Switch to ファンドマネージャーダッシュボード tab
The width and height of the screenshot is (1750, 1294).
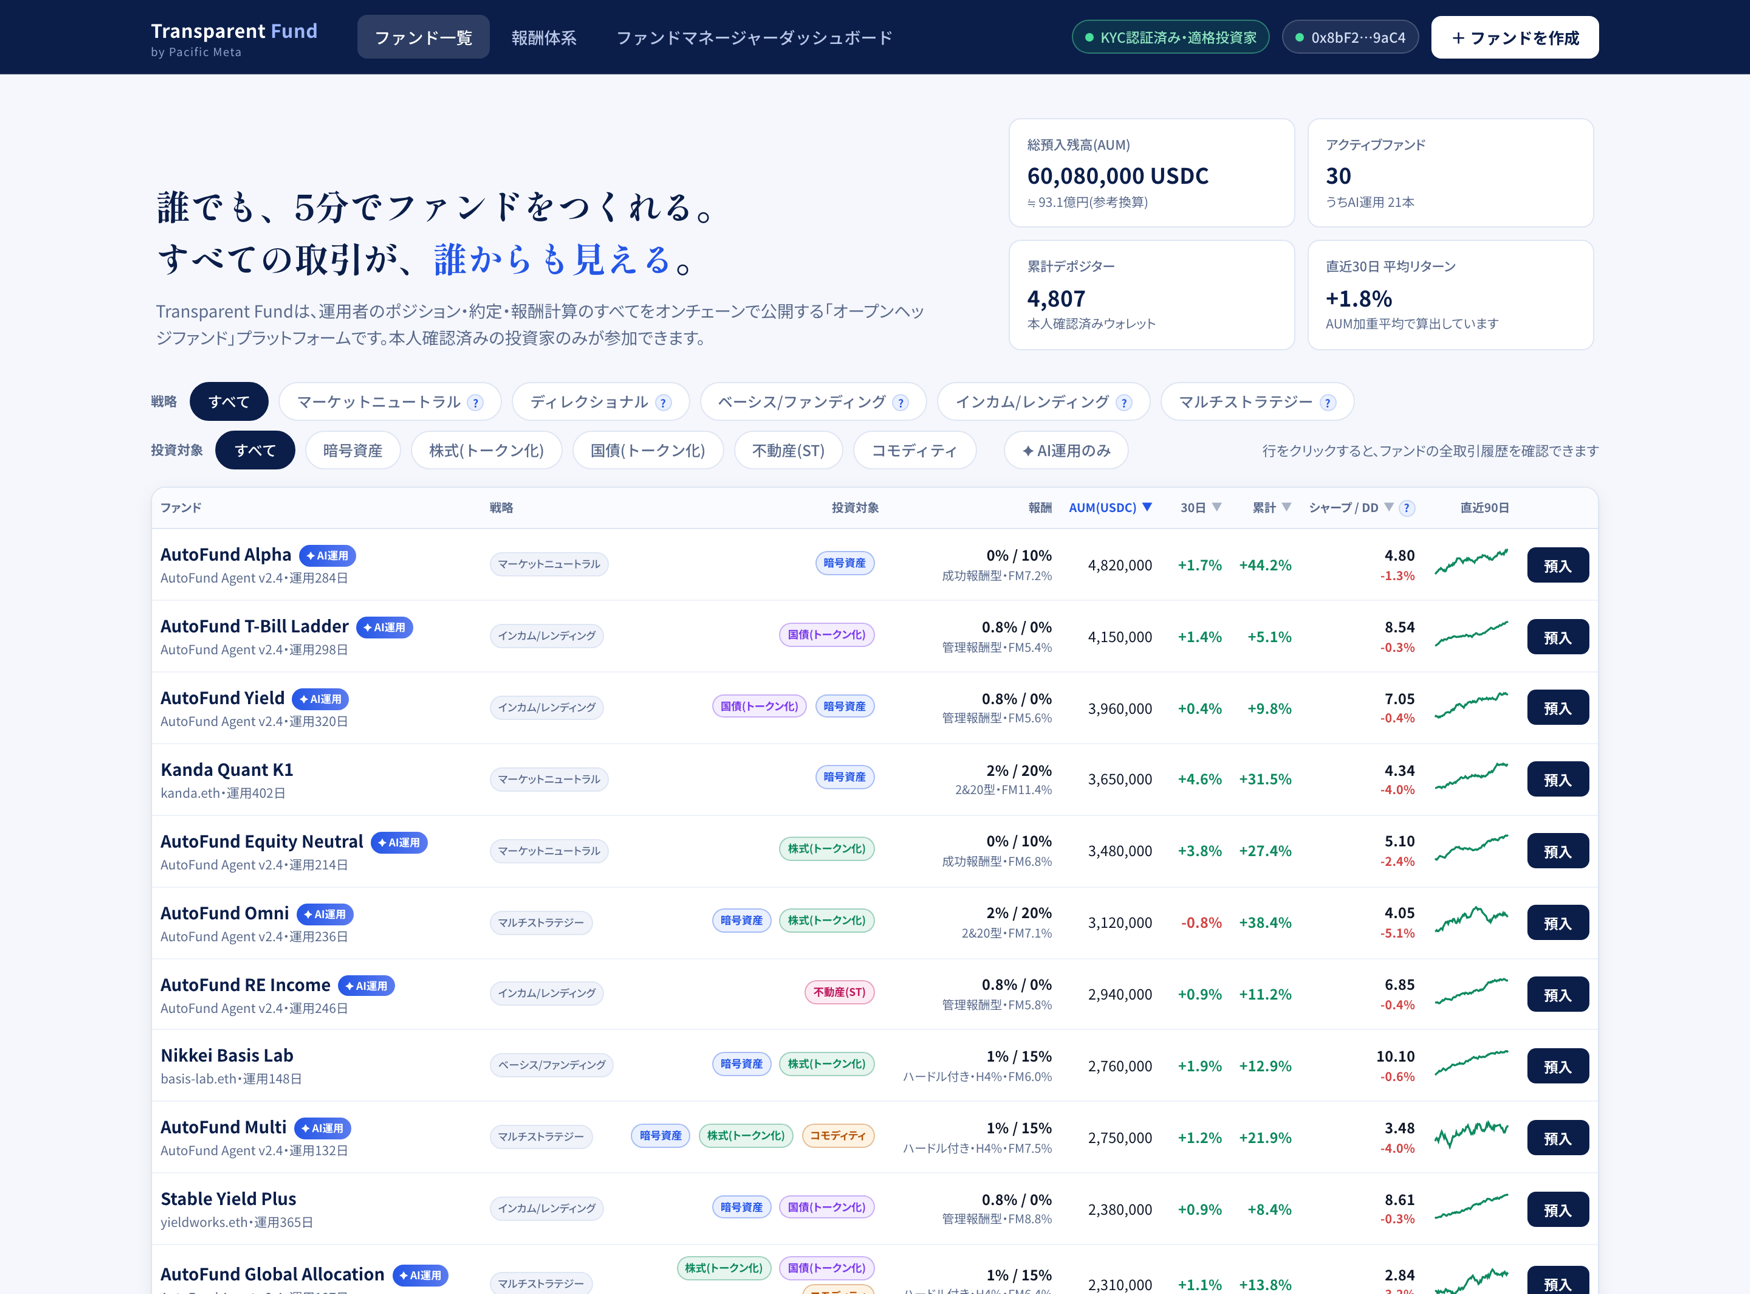(x=754, y=38)
